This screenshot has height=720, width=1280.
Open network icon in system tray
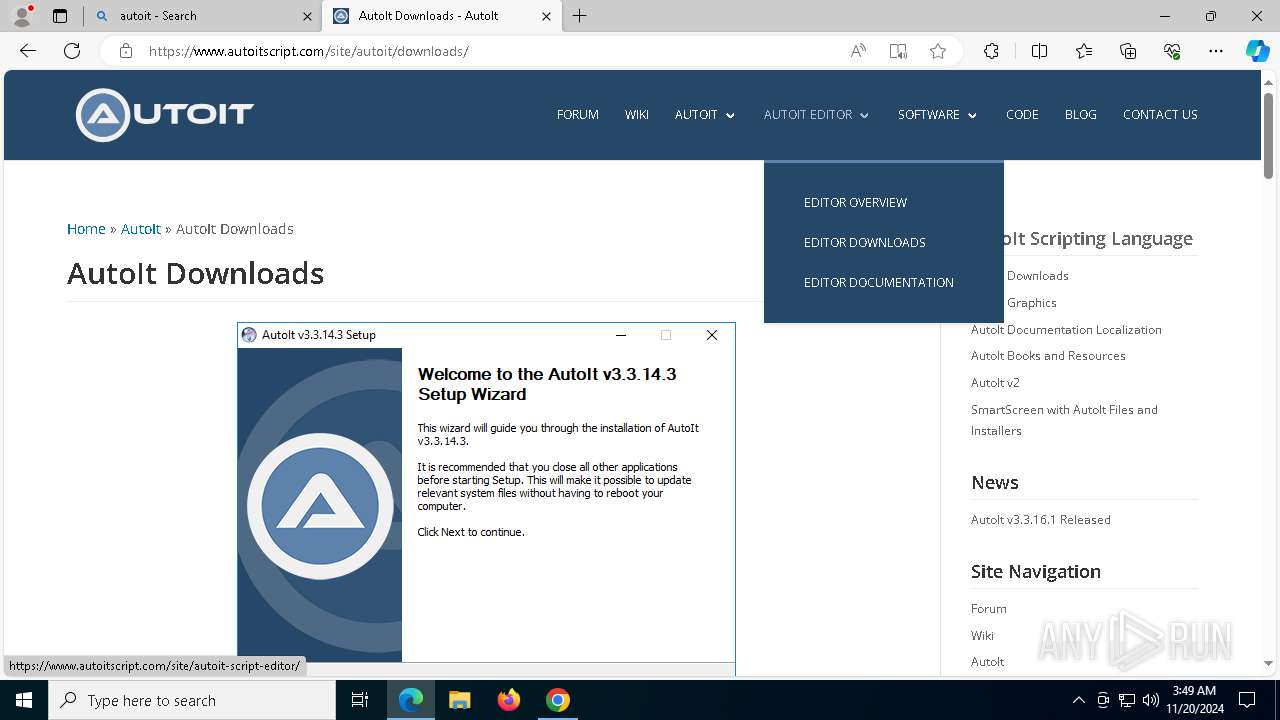pyautogui.click(x=1127, y=700)
